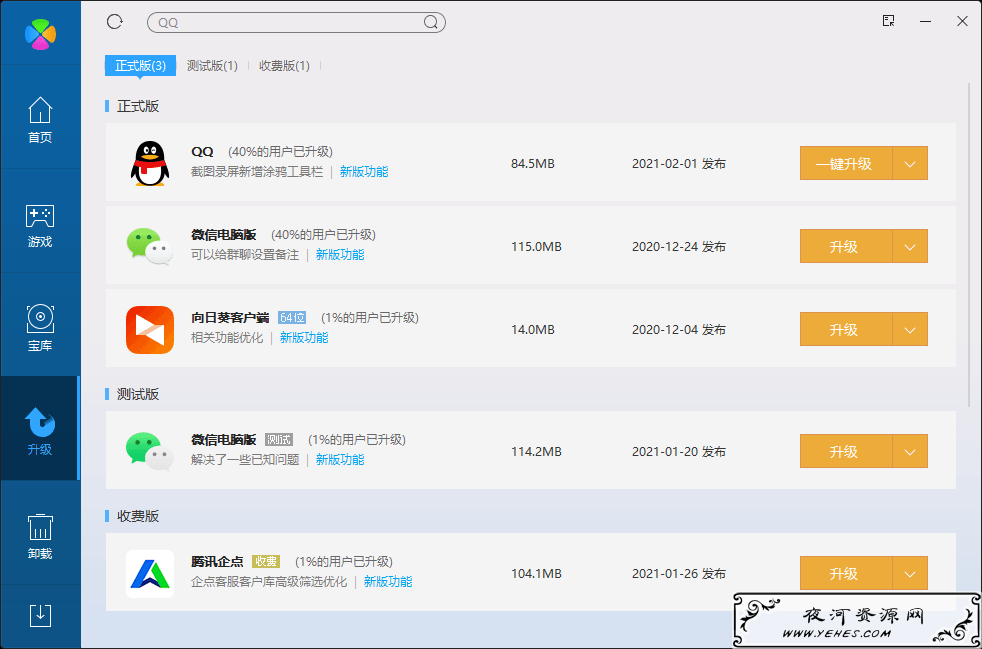Click the 2020-12-24 发布 date text
The height and width of the screenshot is (649, 982).
679,247
